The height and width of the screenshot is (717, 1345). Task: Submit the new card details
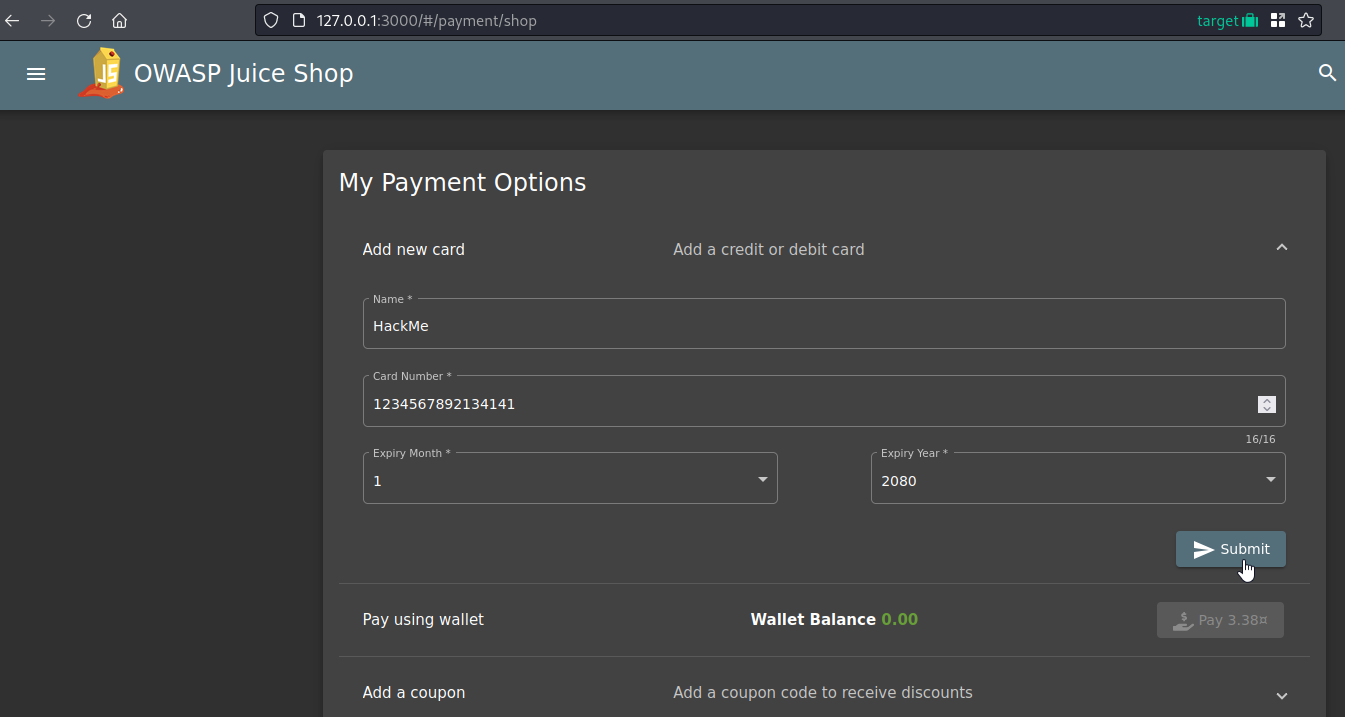(1230, 549)
